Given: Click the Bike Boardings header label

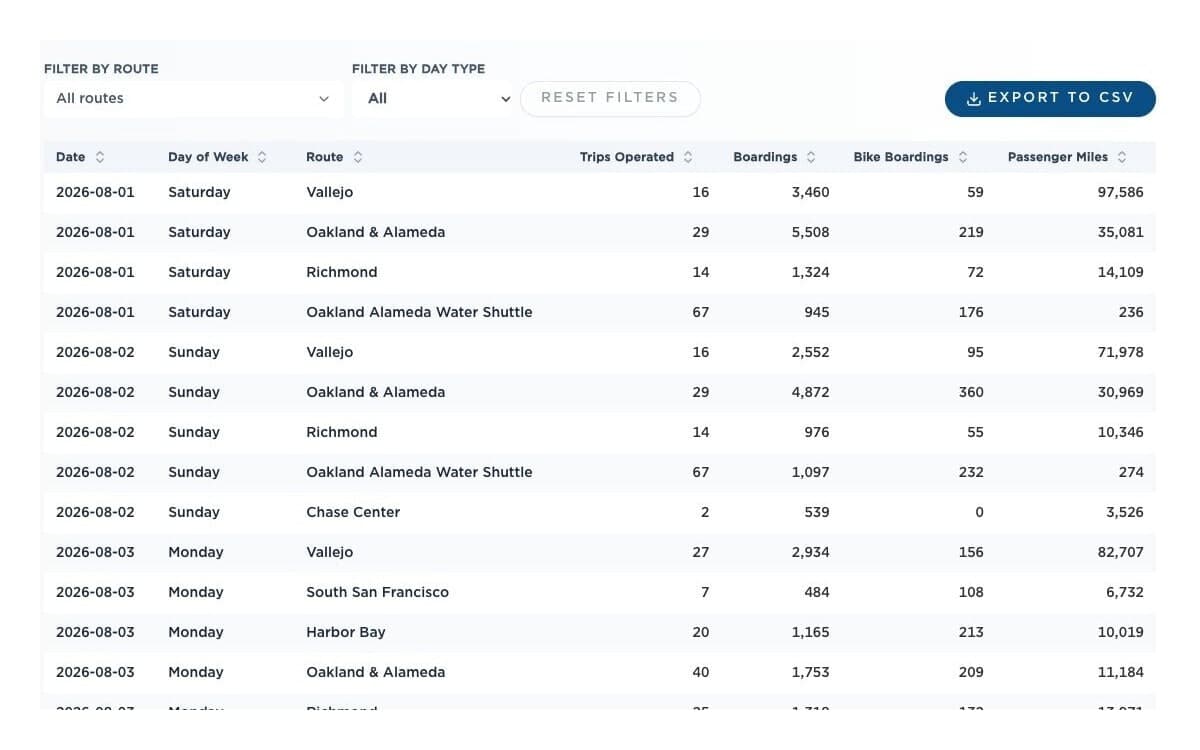Looking at the screenshot, I should [901, 157].
